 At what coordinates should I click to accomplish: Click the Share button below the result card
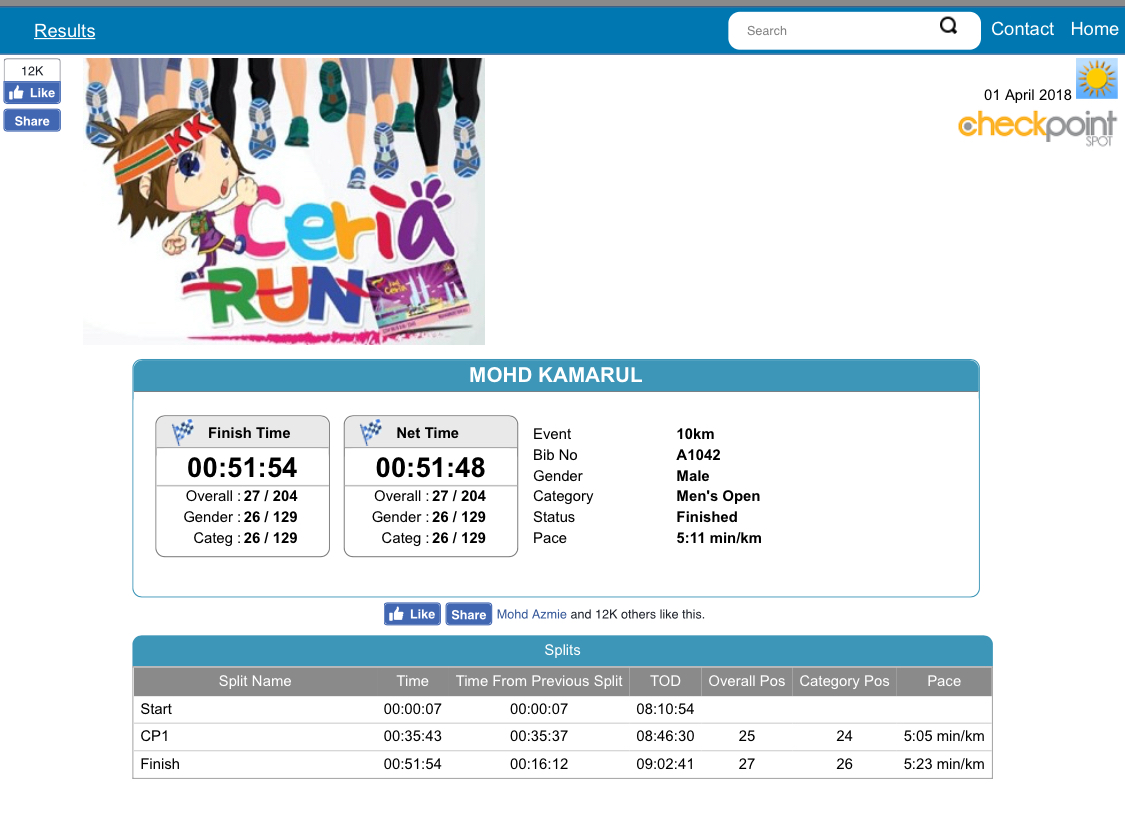point(469,614)
